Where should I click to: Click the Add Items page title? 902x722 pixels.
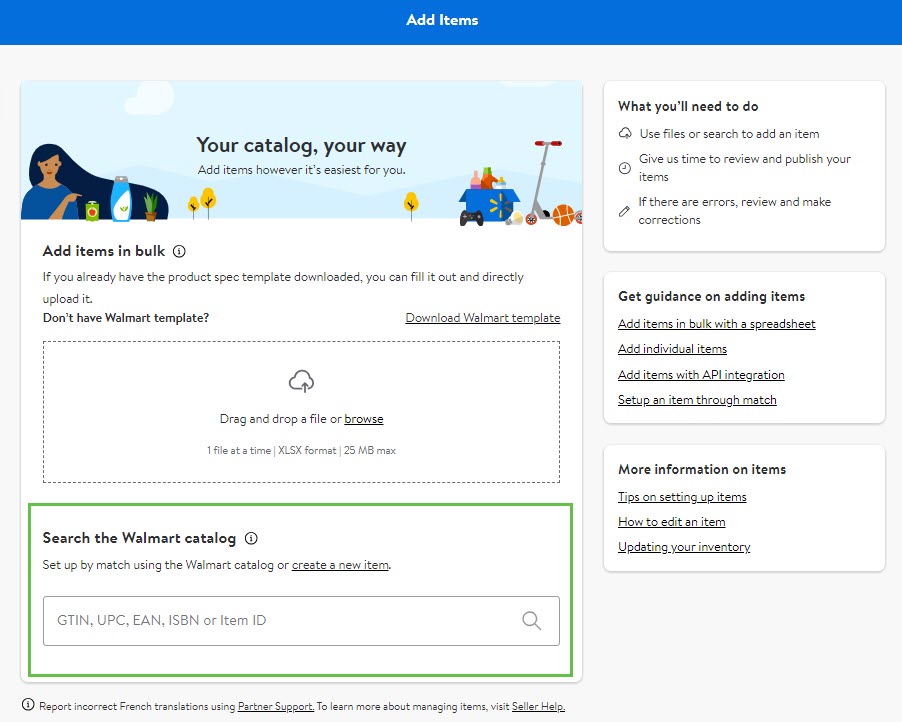point(442,20)
